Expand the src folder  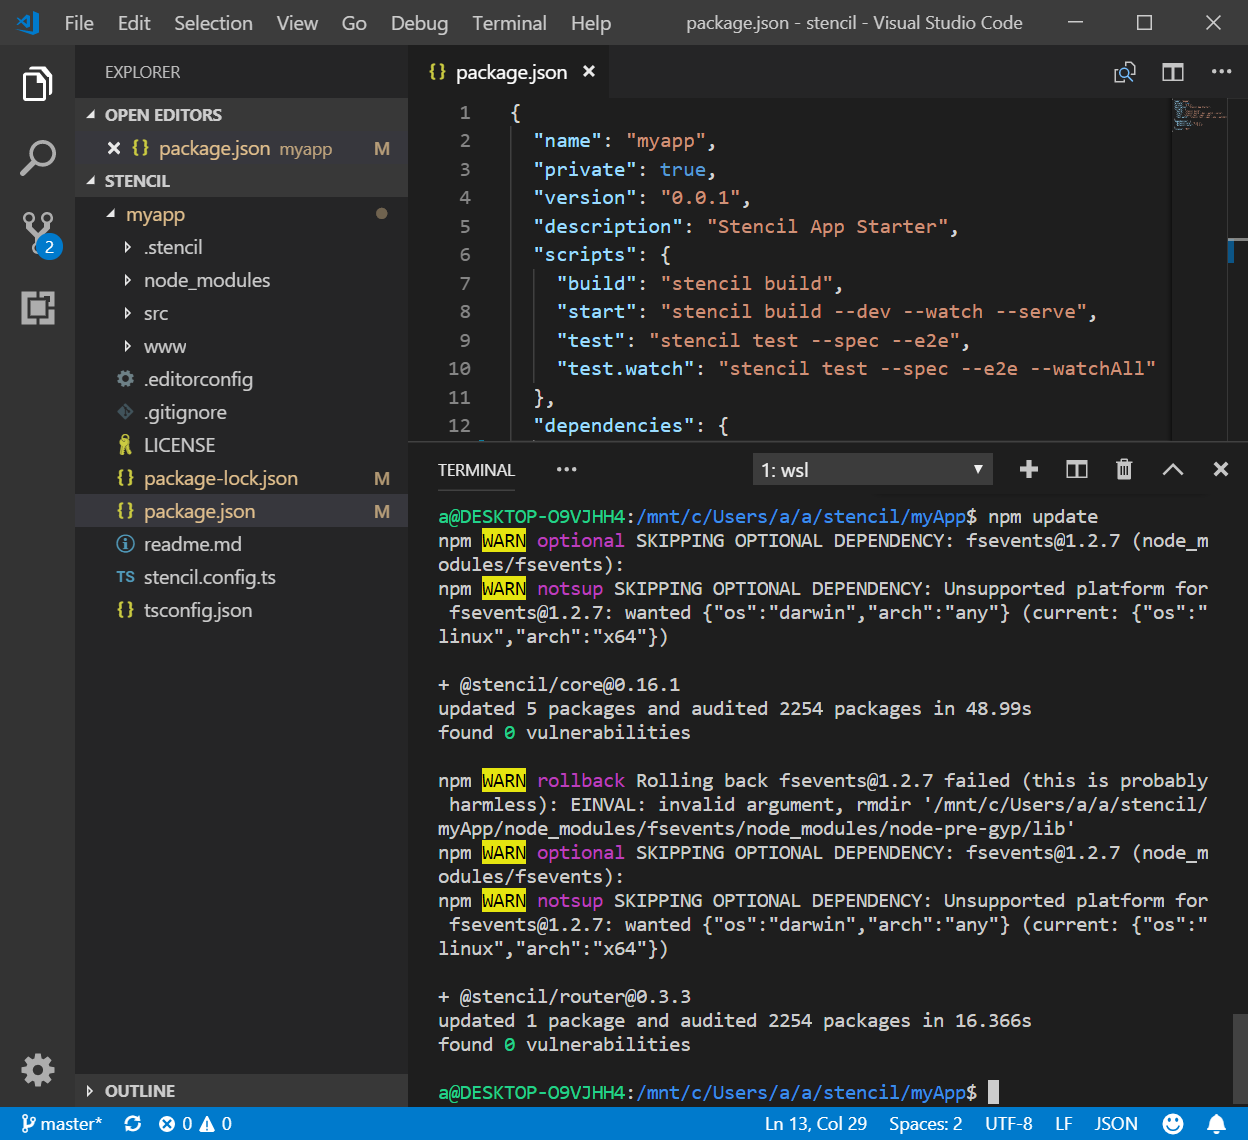point(241,313)
